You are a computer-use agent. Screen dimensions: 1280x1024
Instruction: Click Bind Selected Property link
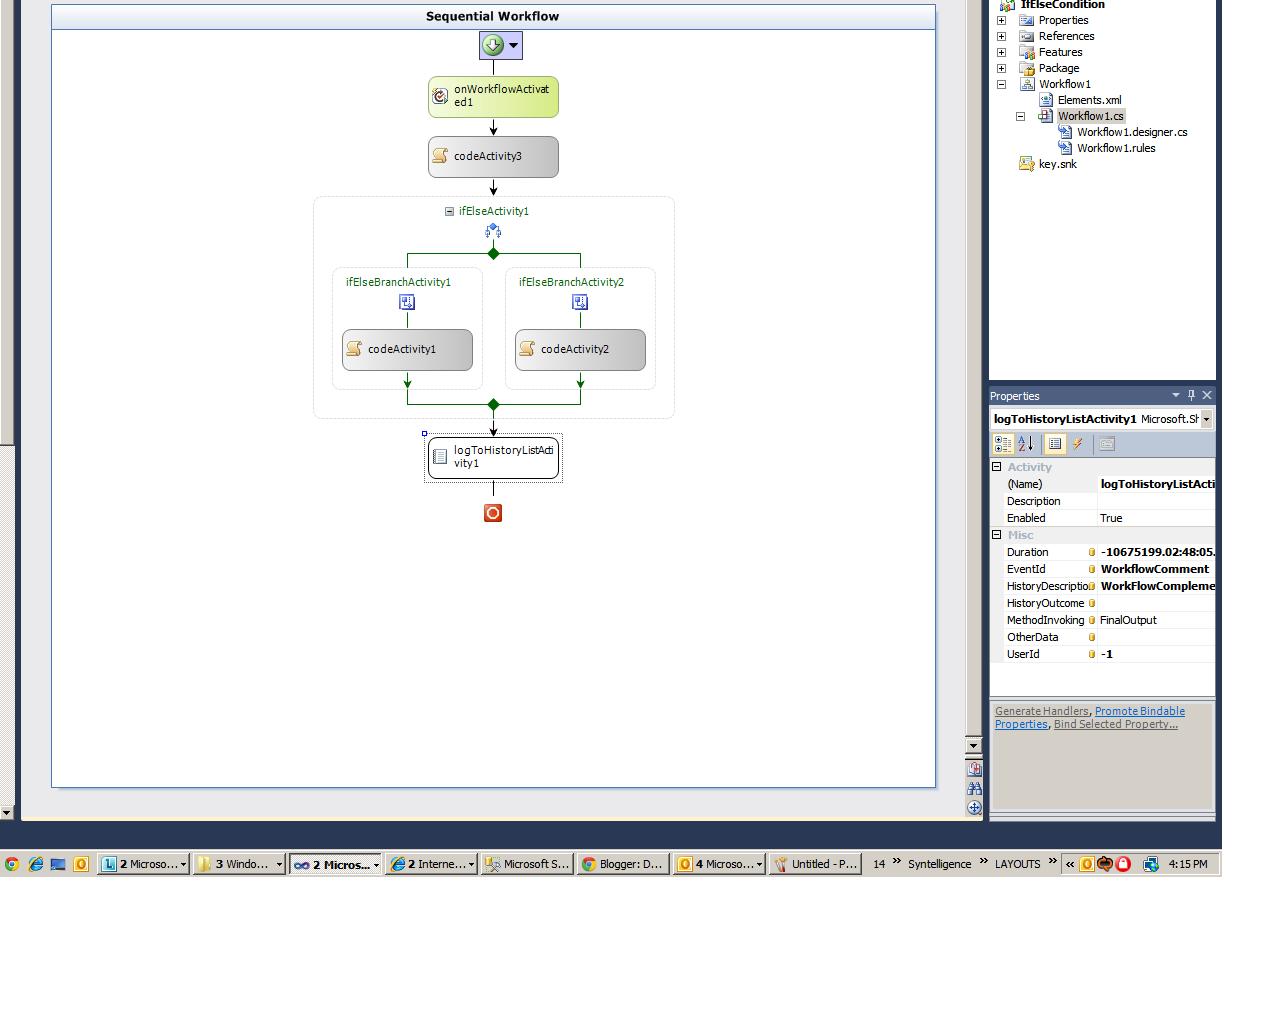[x=1116, y=724]
